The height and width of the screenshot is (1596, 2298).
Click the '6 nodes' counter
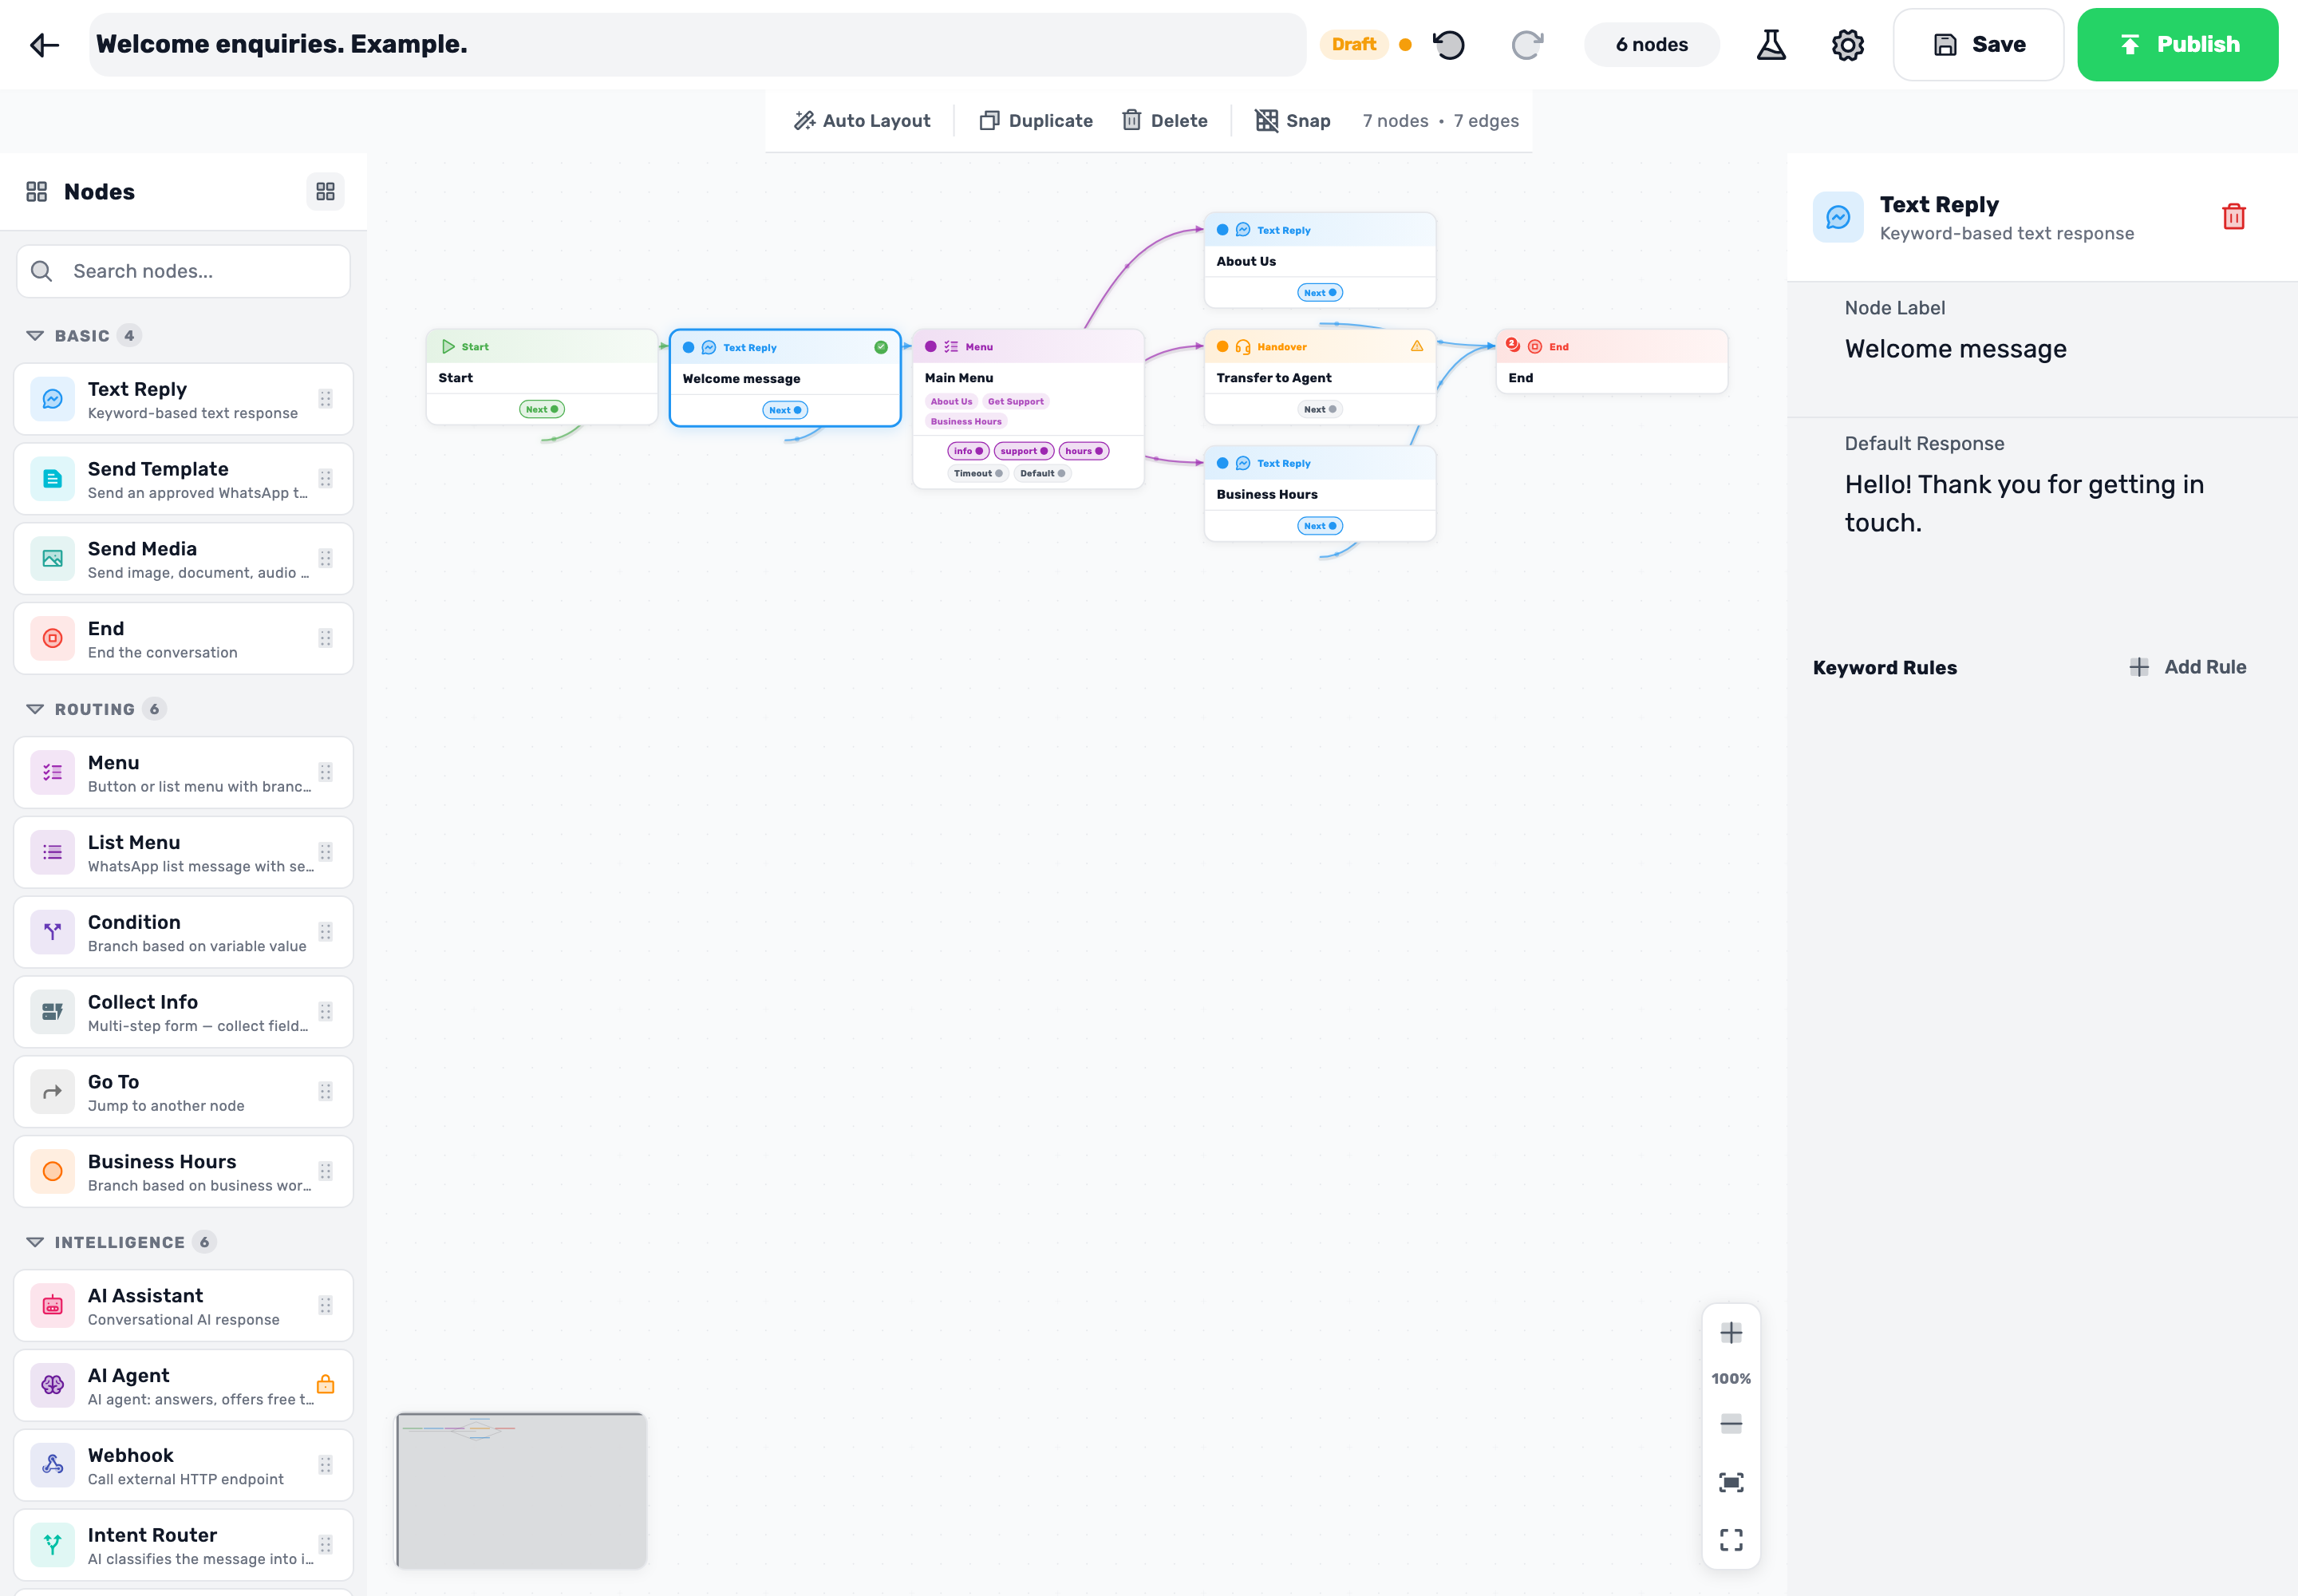tap(1652, 45)
